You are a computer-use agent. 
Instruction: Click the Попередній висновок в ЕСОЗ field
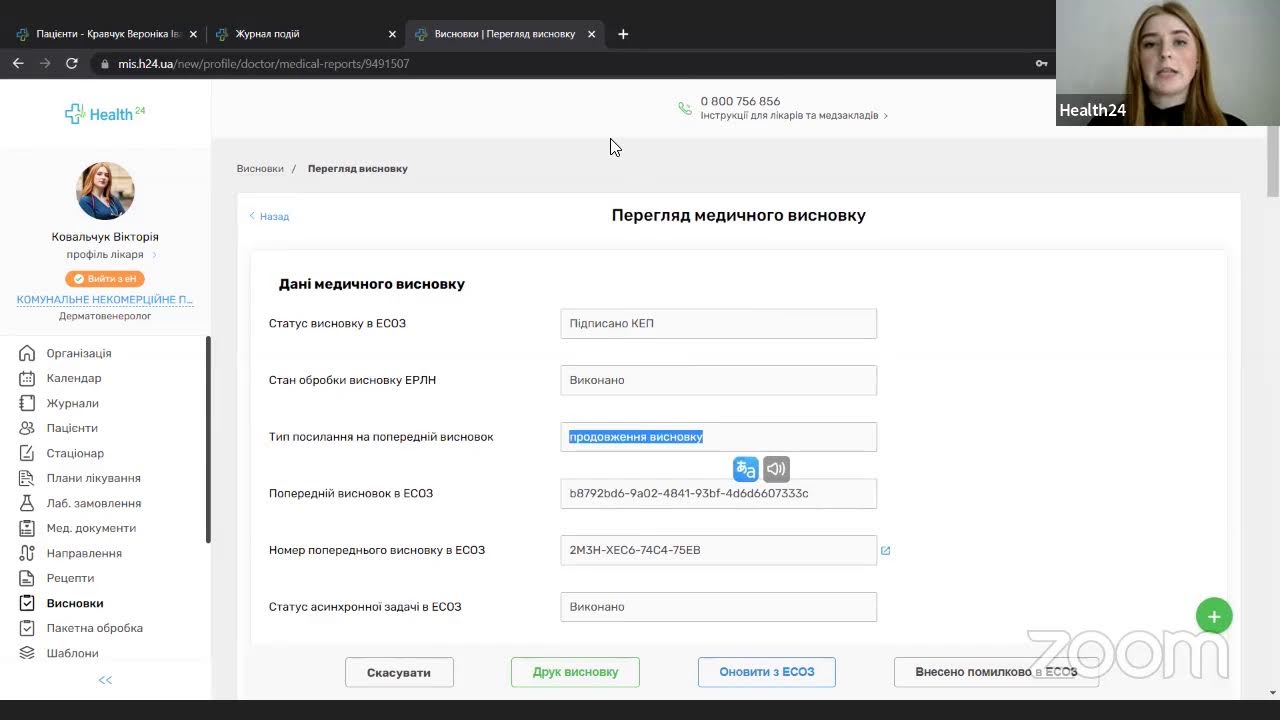pyautogui.click(x=718, y=493)
